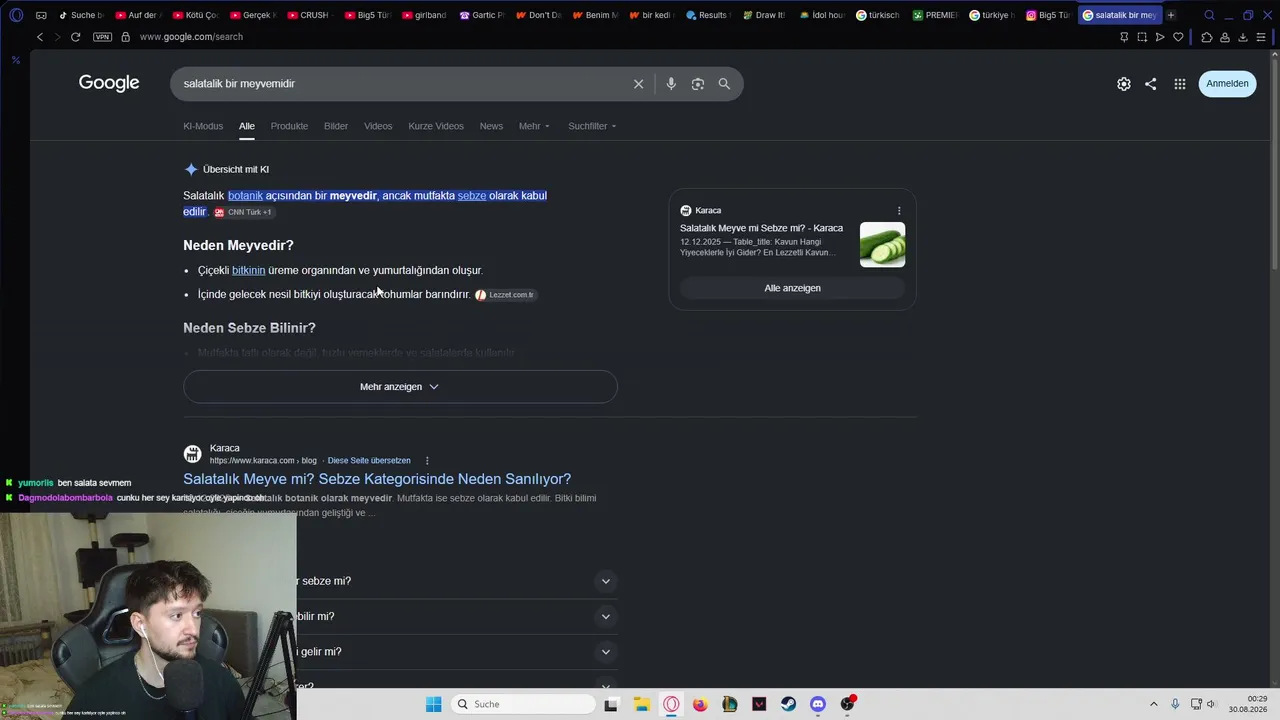Open Opera downloads from the toolbar

pos(1243,37)
